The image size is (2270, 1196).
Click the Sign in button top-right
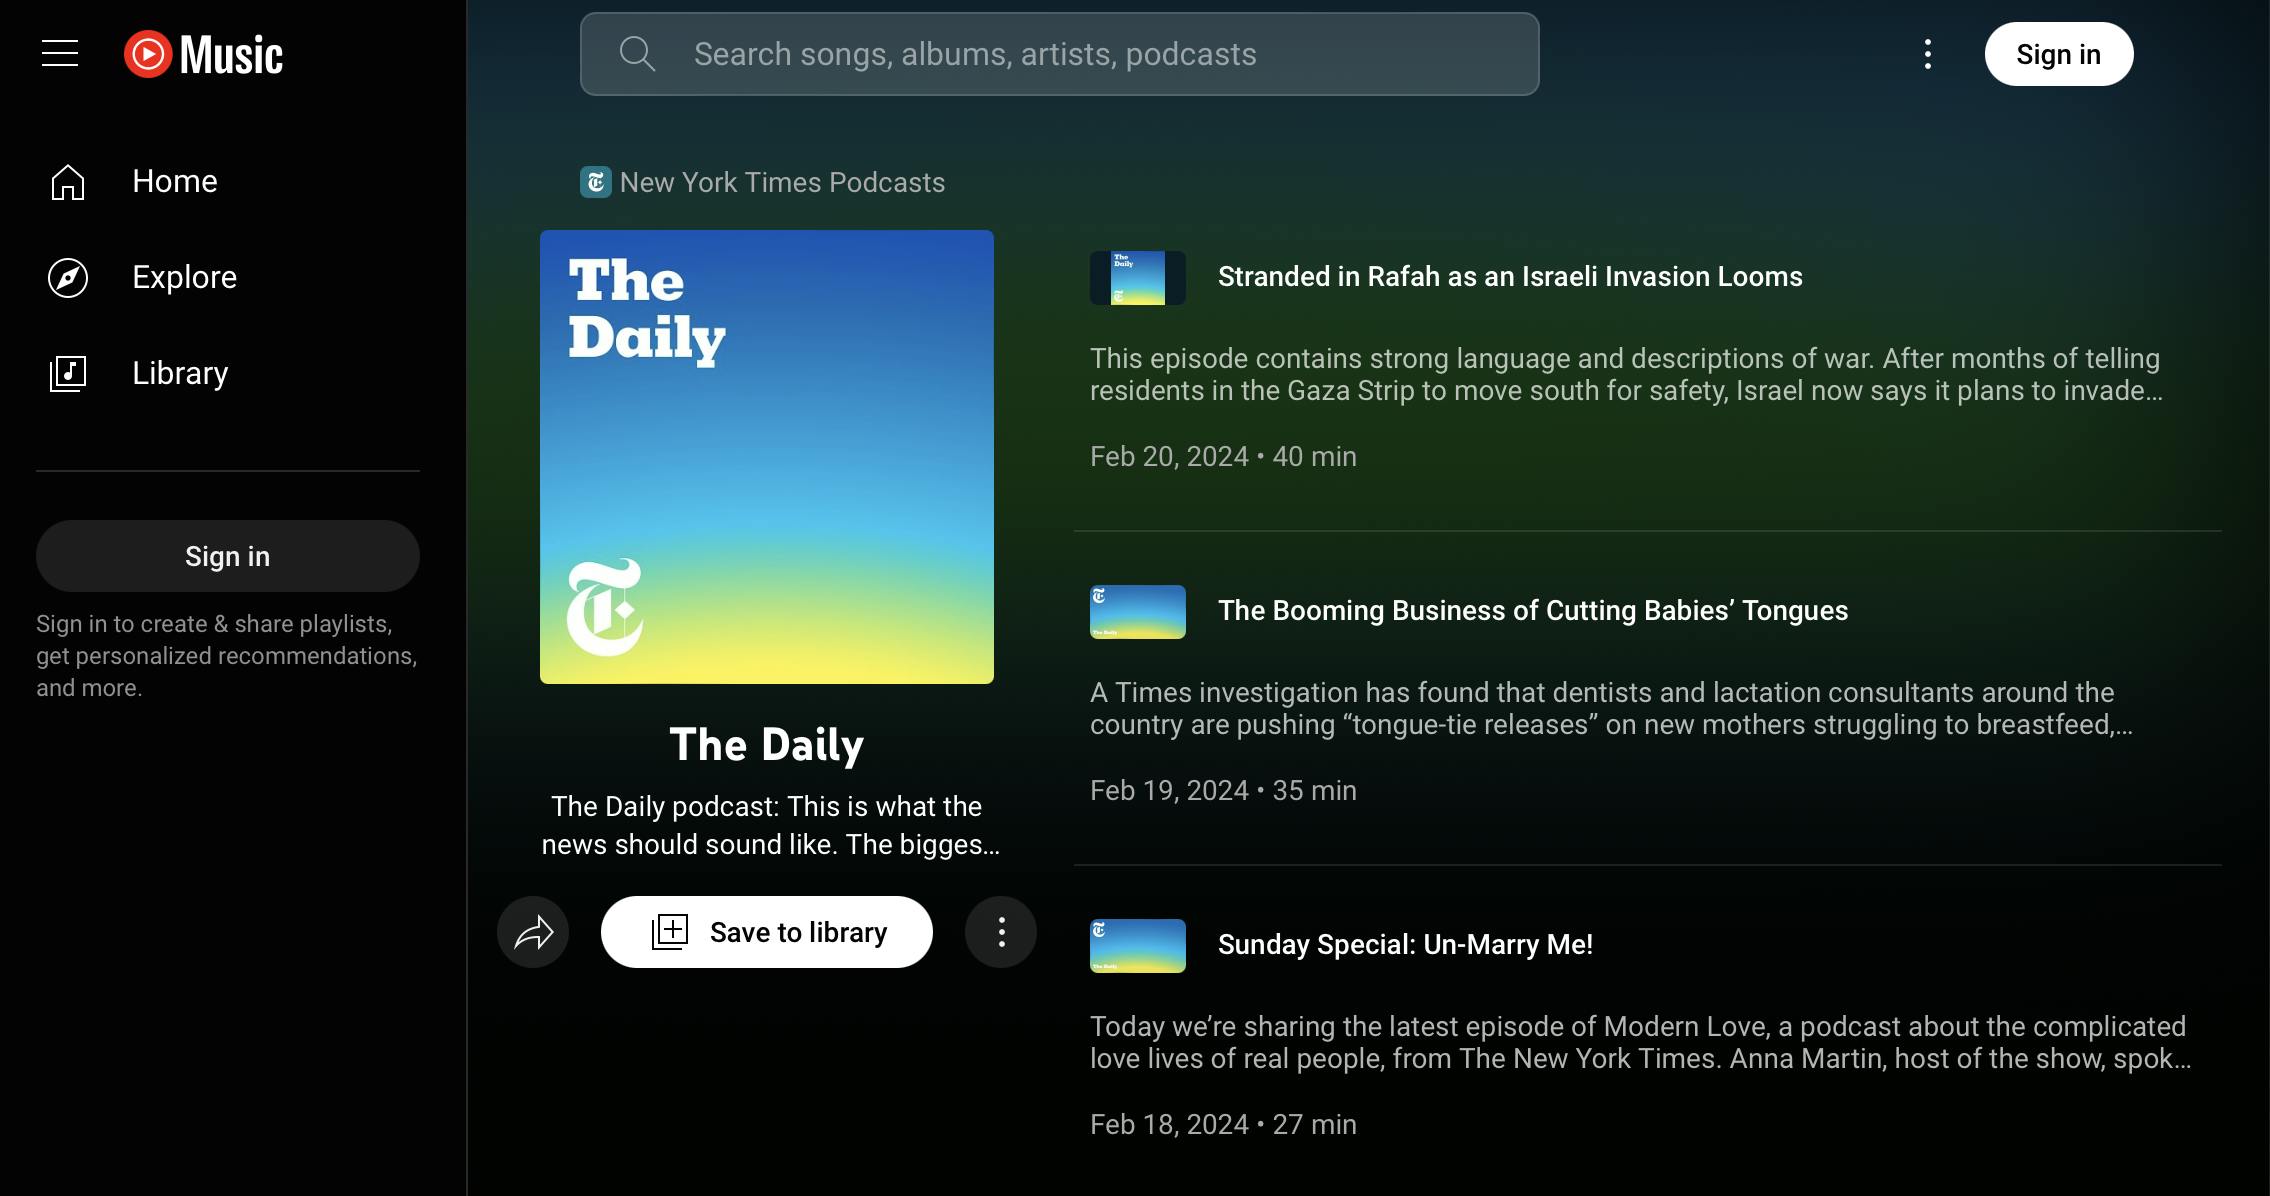point(2058,53)
